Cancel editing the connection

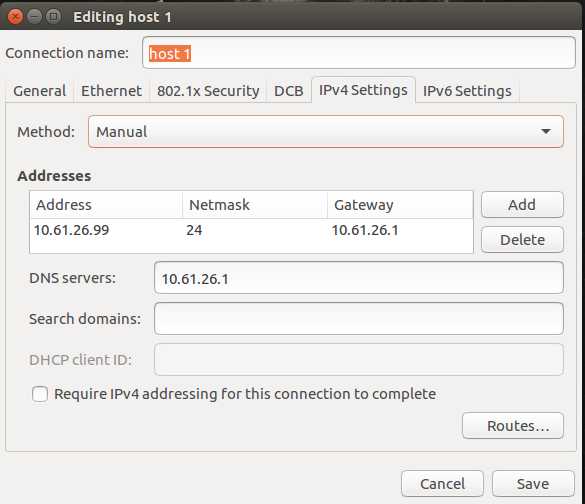(442, 484)
